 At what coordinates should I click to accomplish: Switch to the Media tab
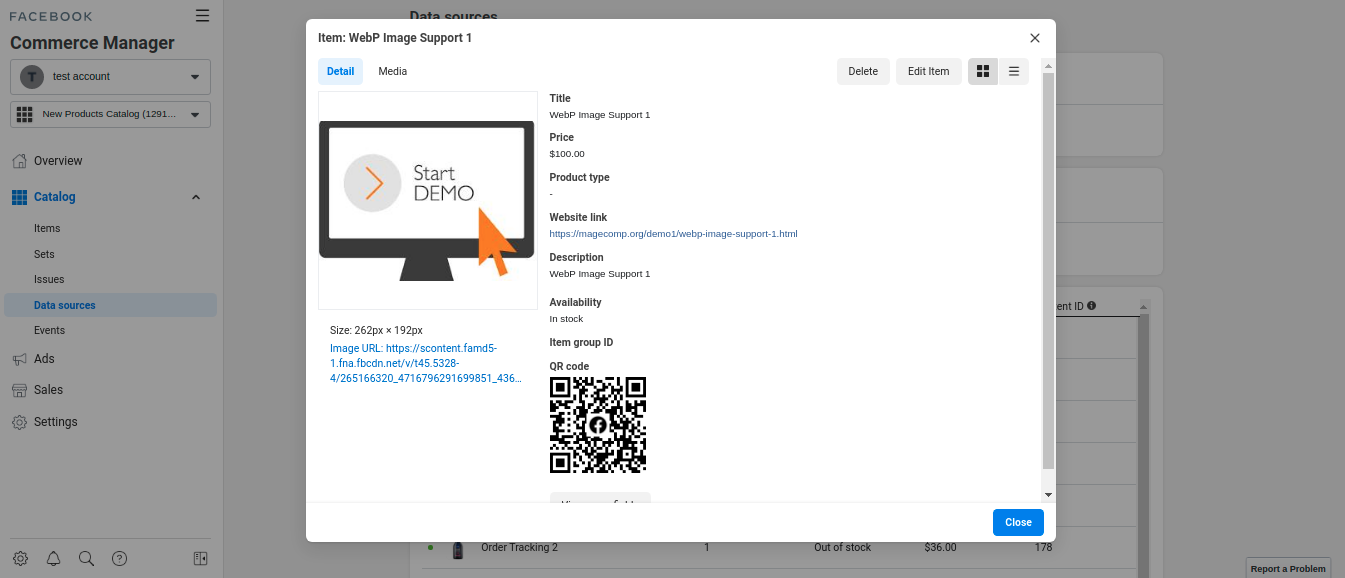[392, 71]
